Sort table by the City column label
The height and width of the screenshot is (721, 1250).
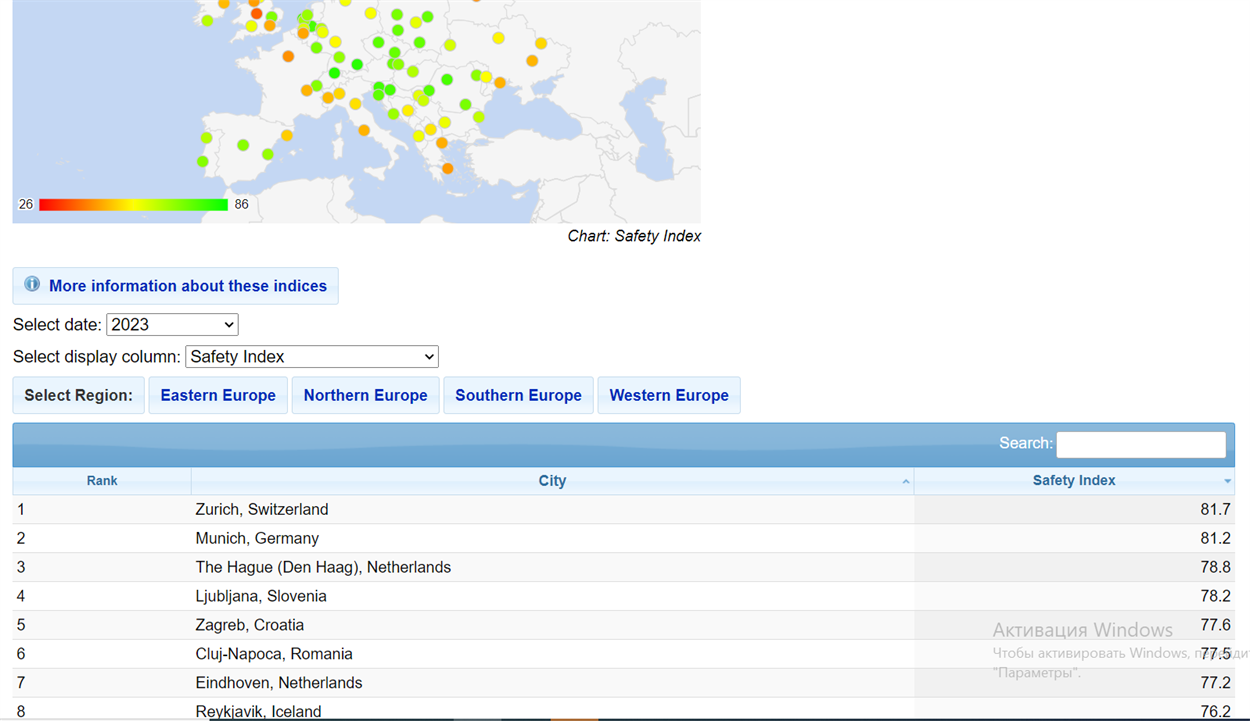pyautogui.click(x=552, y=481)
